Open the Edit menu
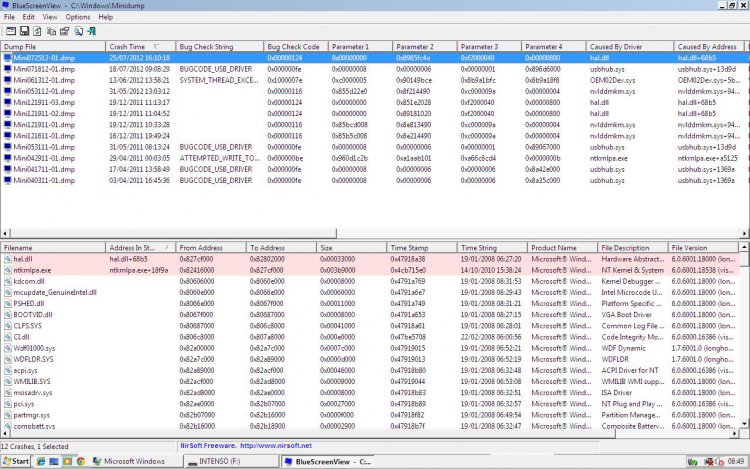750x469 pixels. 28,17
